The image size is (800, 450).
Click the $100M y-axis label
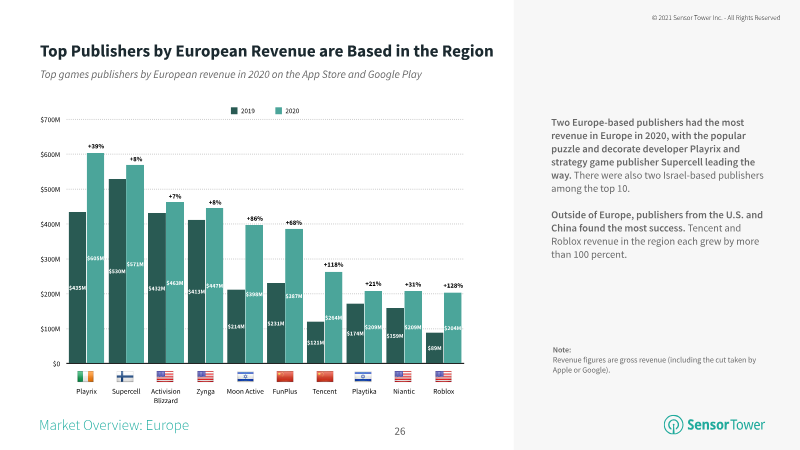[50, 329]
